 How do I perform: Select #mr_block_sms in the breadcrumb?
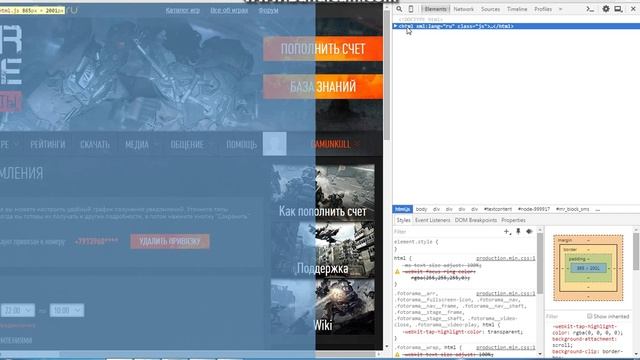click(572, 209)
